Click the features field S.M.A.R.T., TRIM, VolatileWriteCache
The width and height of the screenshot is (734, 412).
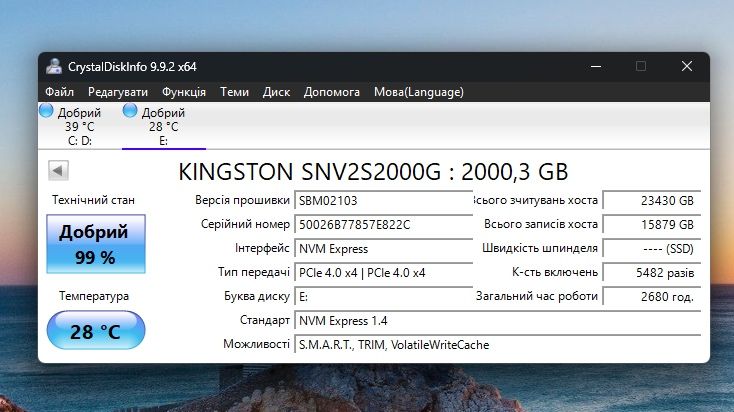[x=497, y=345]
